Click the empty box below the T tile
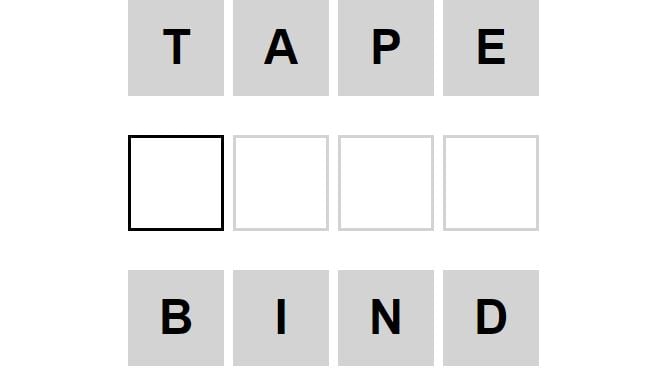The height and width of the screenshot is (372, 662). pos(176,183)
